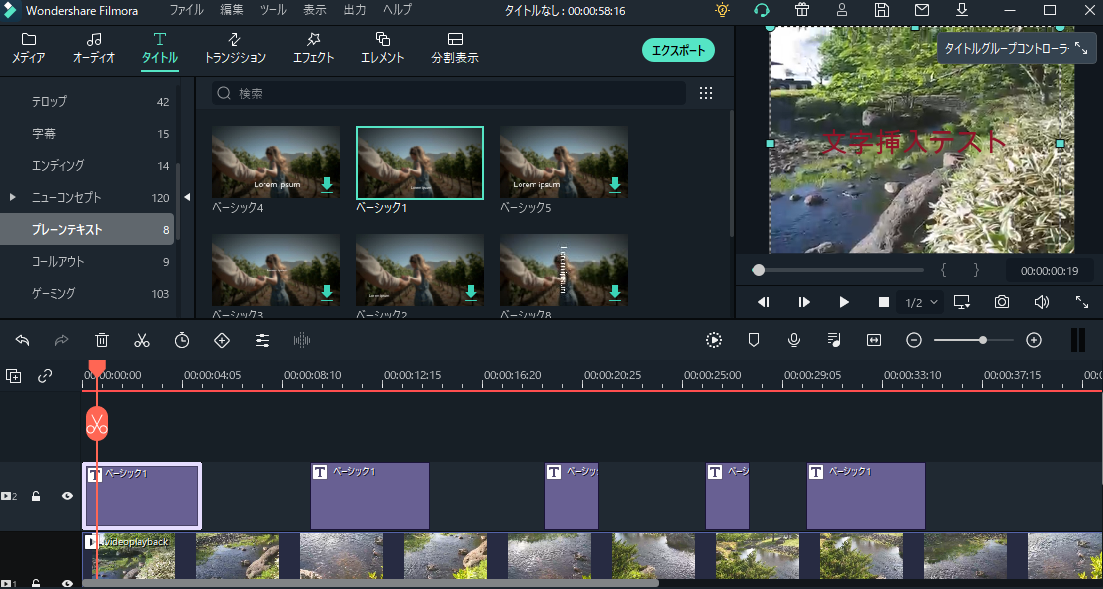The image size is (1103, 589).
Task: Open the エレメント elements tab
Action: 383,48
